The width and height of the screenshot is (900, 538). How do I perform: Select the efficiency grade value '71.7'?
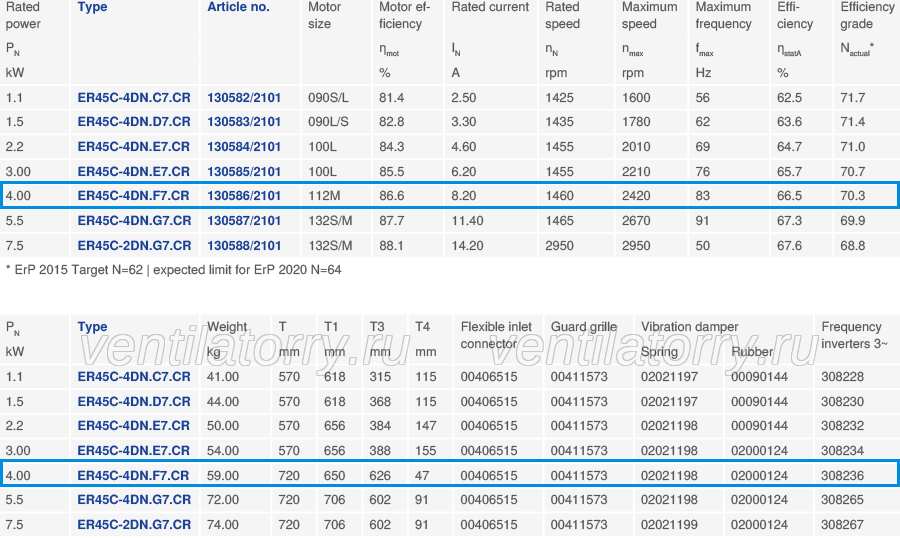coord(852,98)
